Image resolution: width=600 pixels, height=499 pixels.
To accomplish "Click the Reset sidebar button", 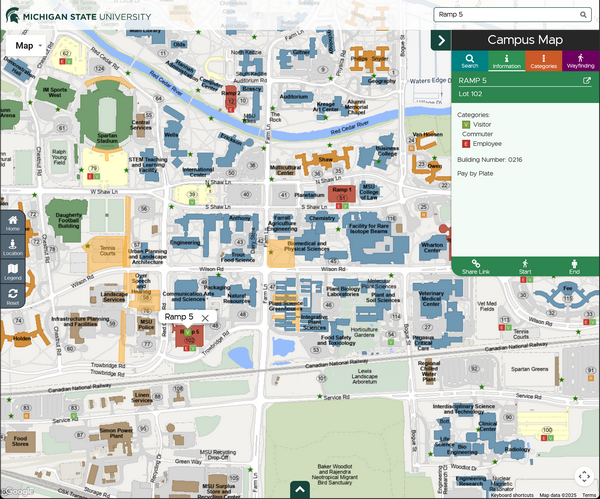I will coord(13,296).
